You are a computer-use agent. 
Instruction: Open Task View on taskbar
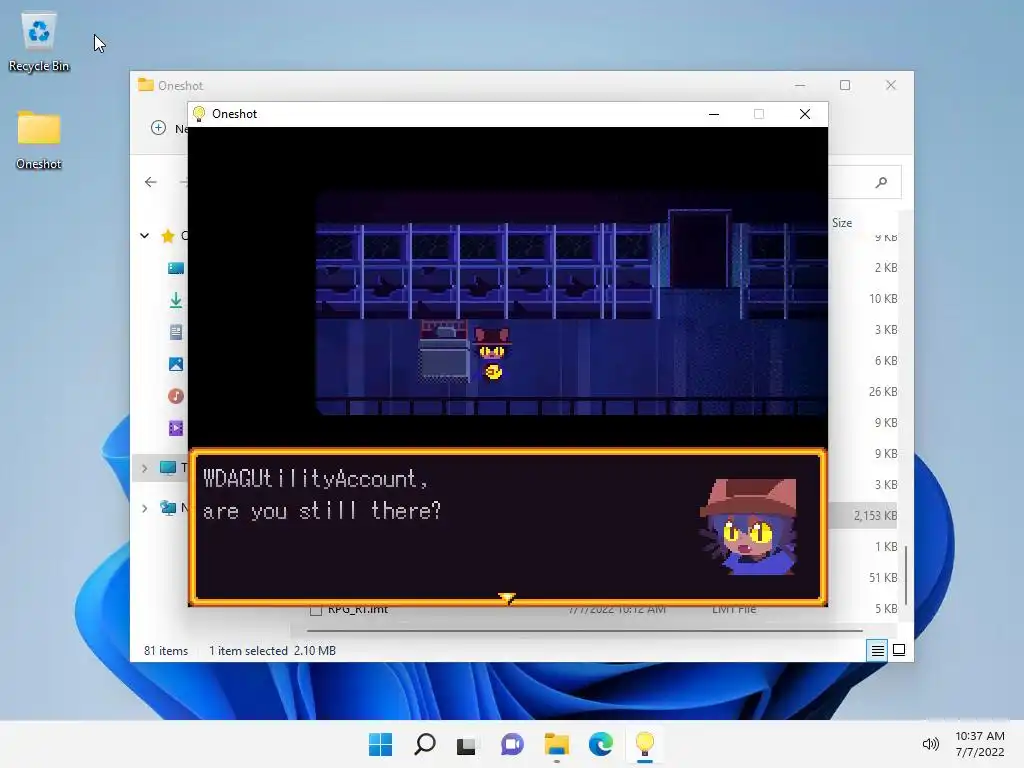pos(466,744)
